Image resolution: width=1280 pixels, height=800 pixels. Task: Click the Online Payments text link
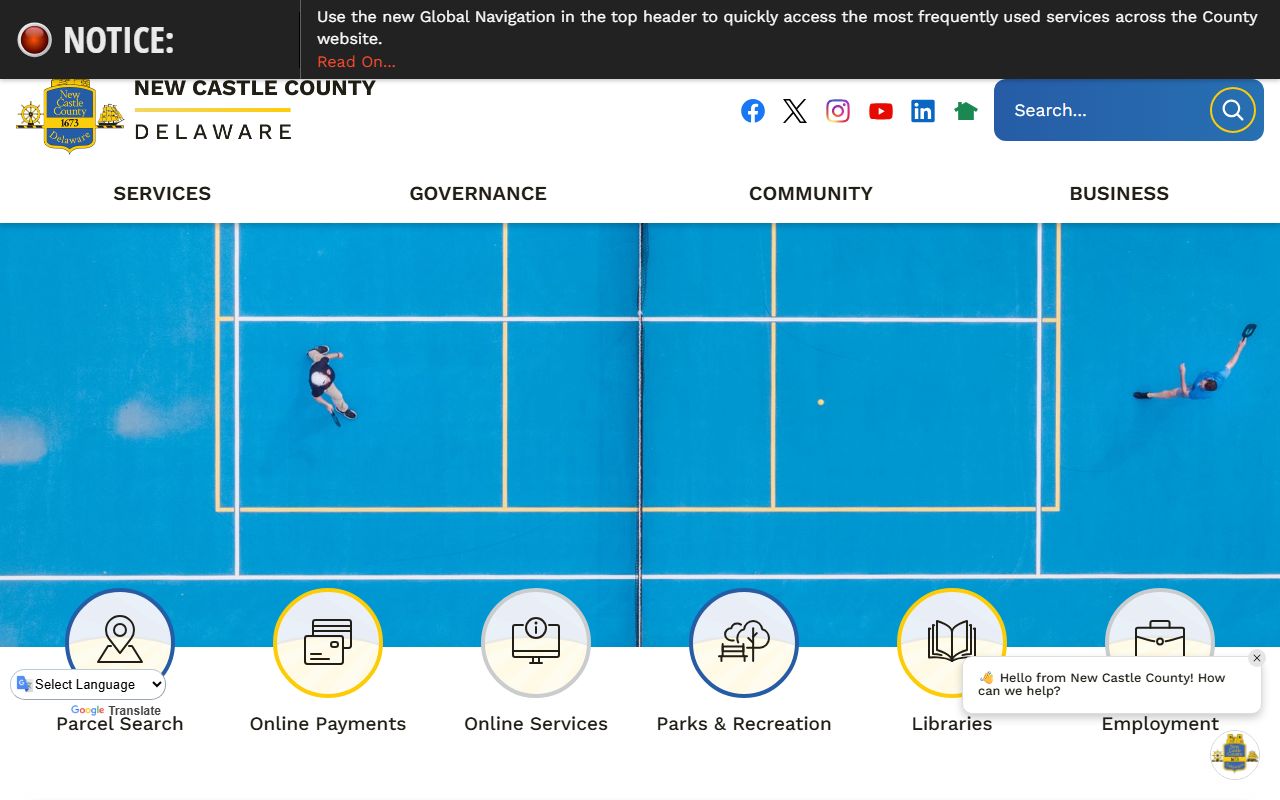tap(328, 724)
